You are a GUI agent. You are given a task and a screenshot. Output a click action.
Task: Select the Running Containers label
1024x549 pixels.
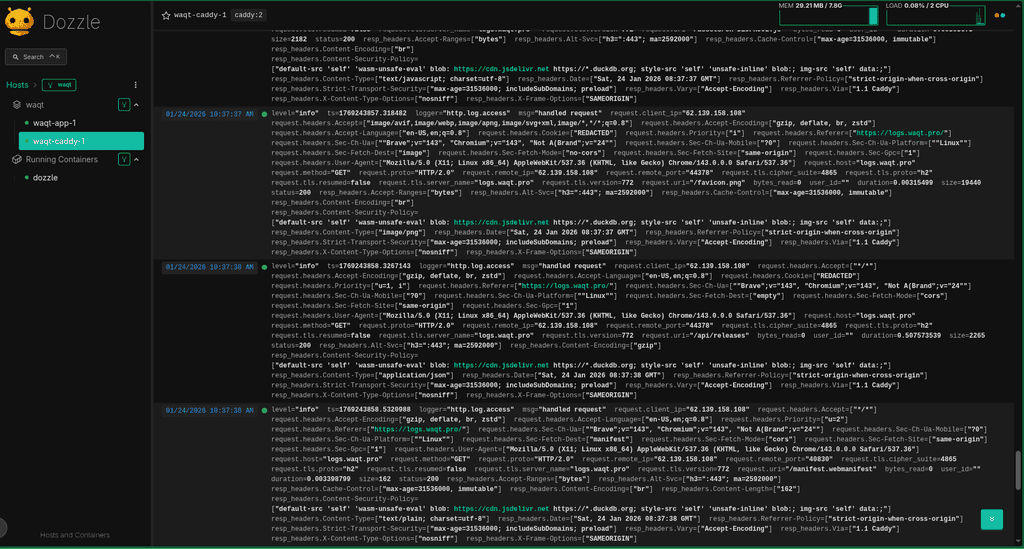point(61,159)
